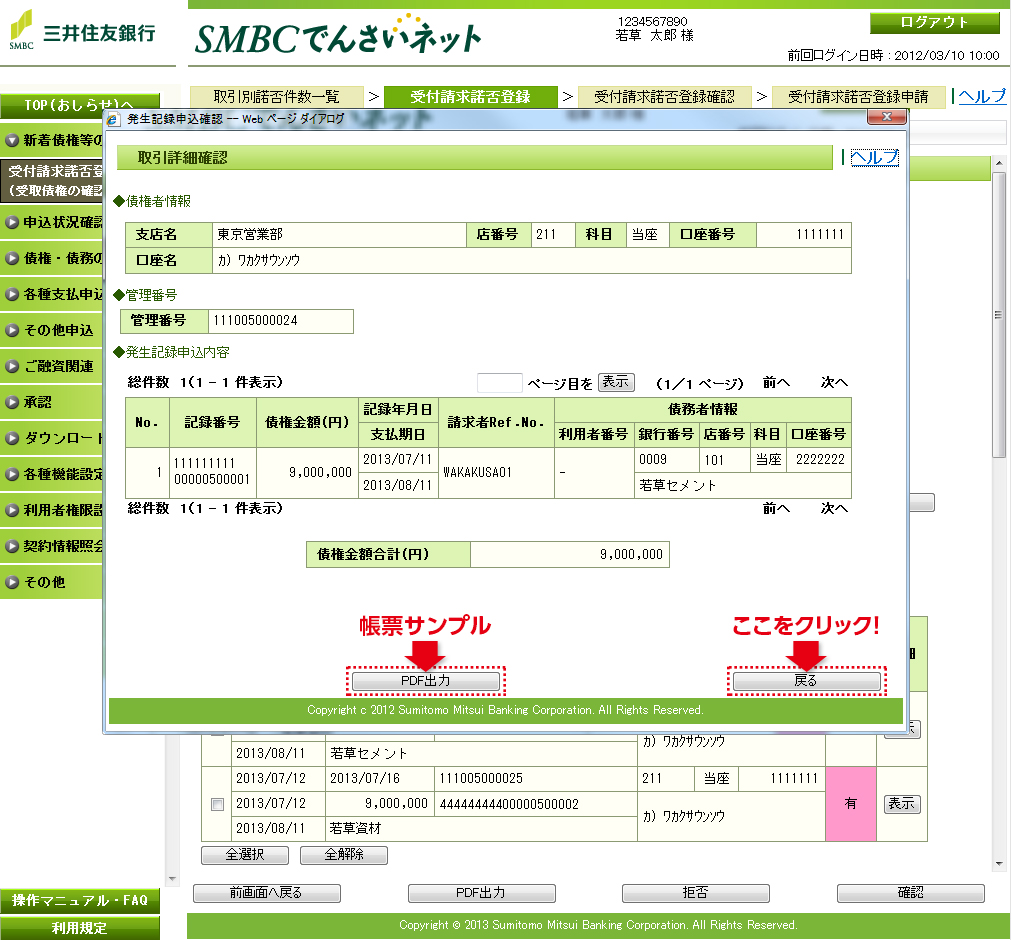Open the ヘルプ link in the dialog
The width and height of the screenshot is (1012, 940).
875,157
